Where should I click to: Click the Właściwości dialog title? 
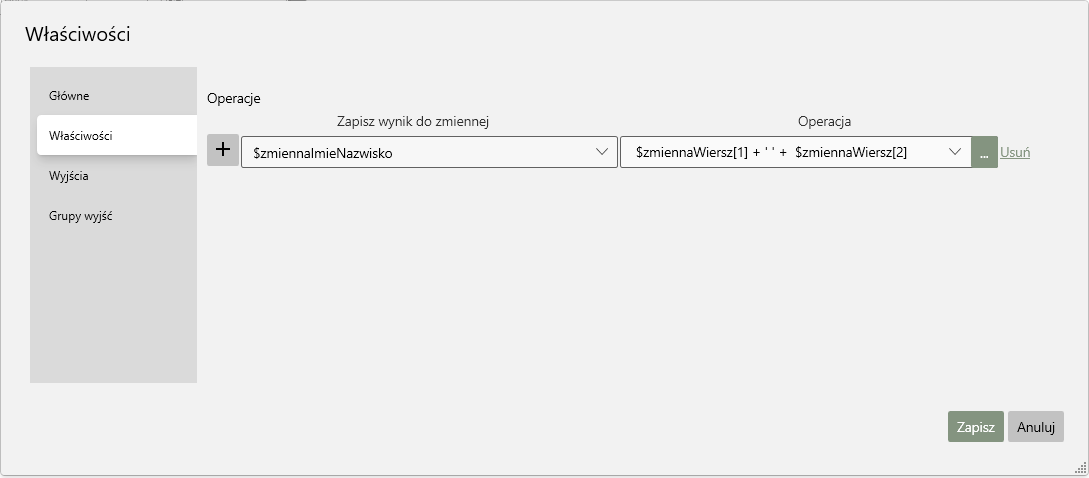click(x=78, y=35)
